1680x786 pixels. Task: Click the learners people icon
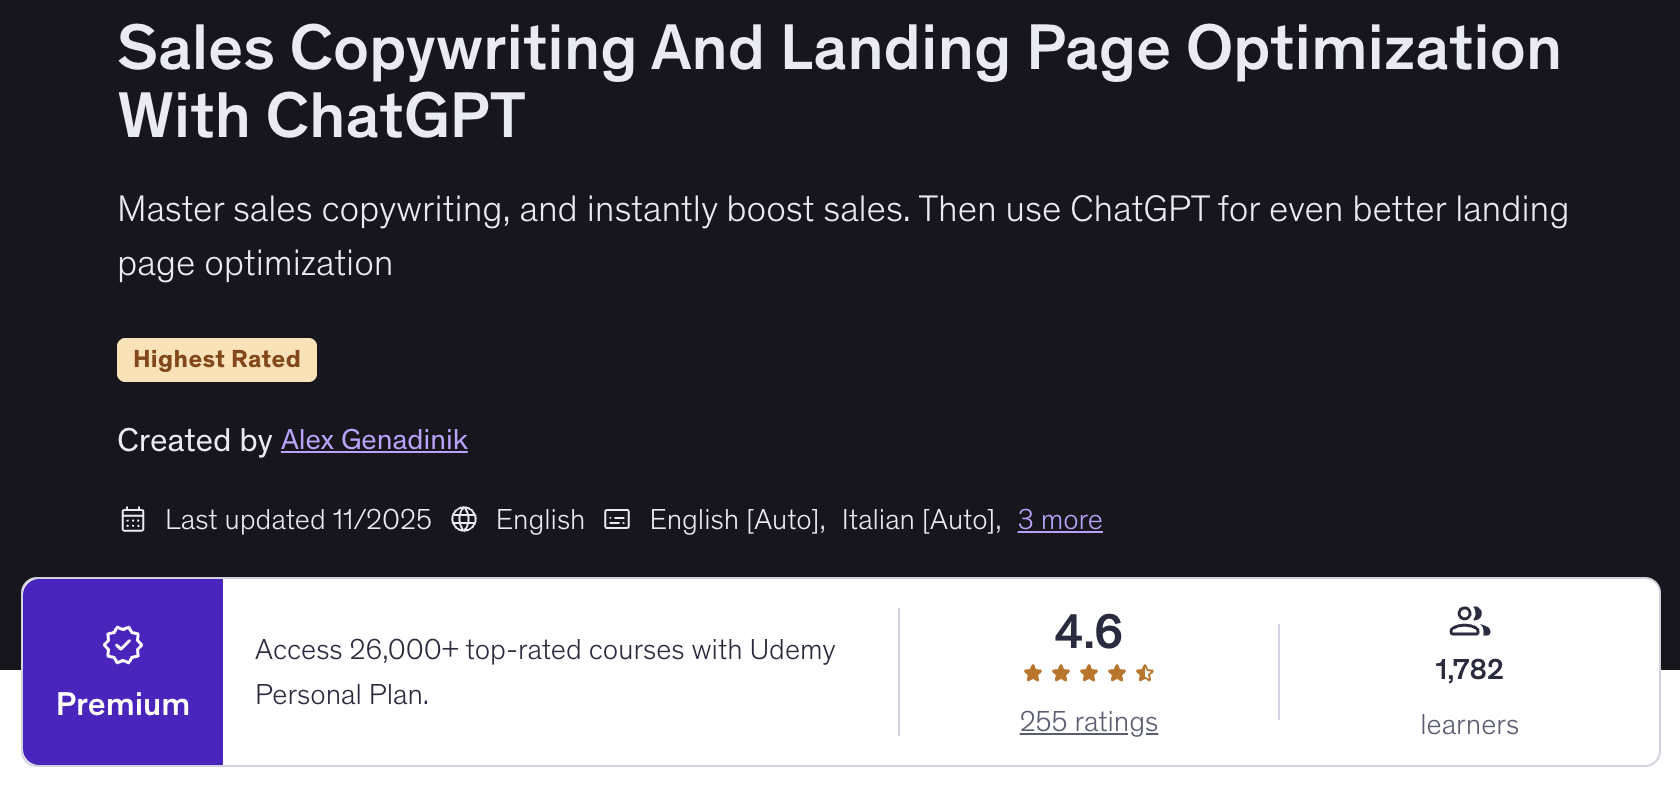1469,622
